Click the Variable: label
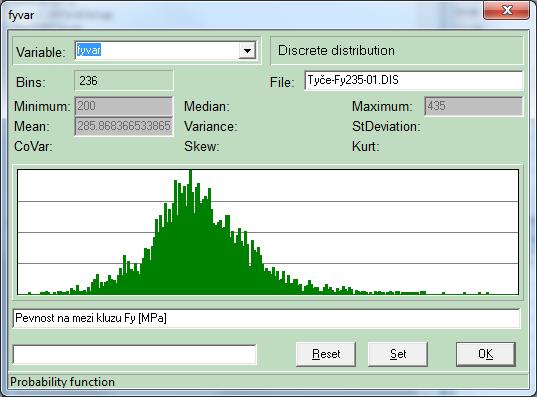This screenshot has width=537, height=397. [41, 52]
